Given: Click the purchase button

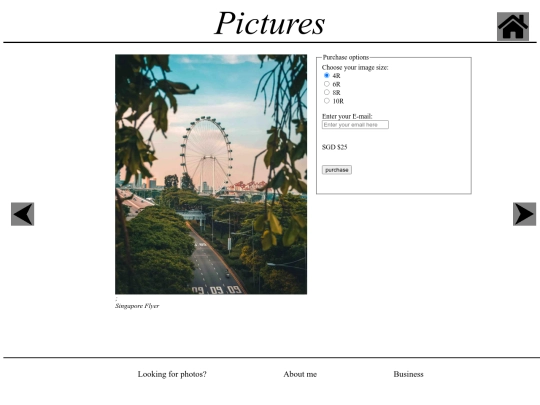Looking at the screenshot, I should coord(337,170).
